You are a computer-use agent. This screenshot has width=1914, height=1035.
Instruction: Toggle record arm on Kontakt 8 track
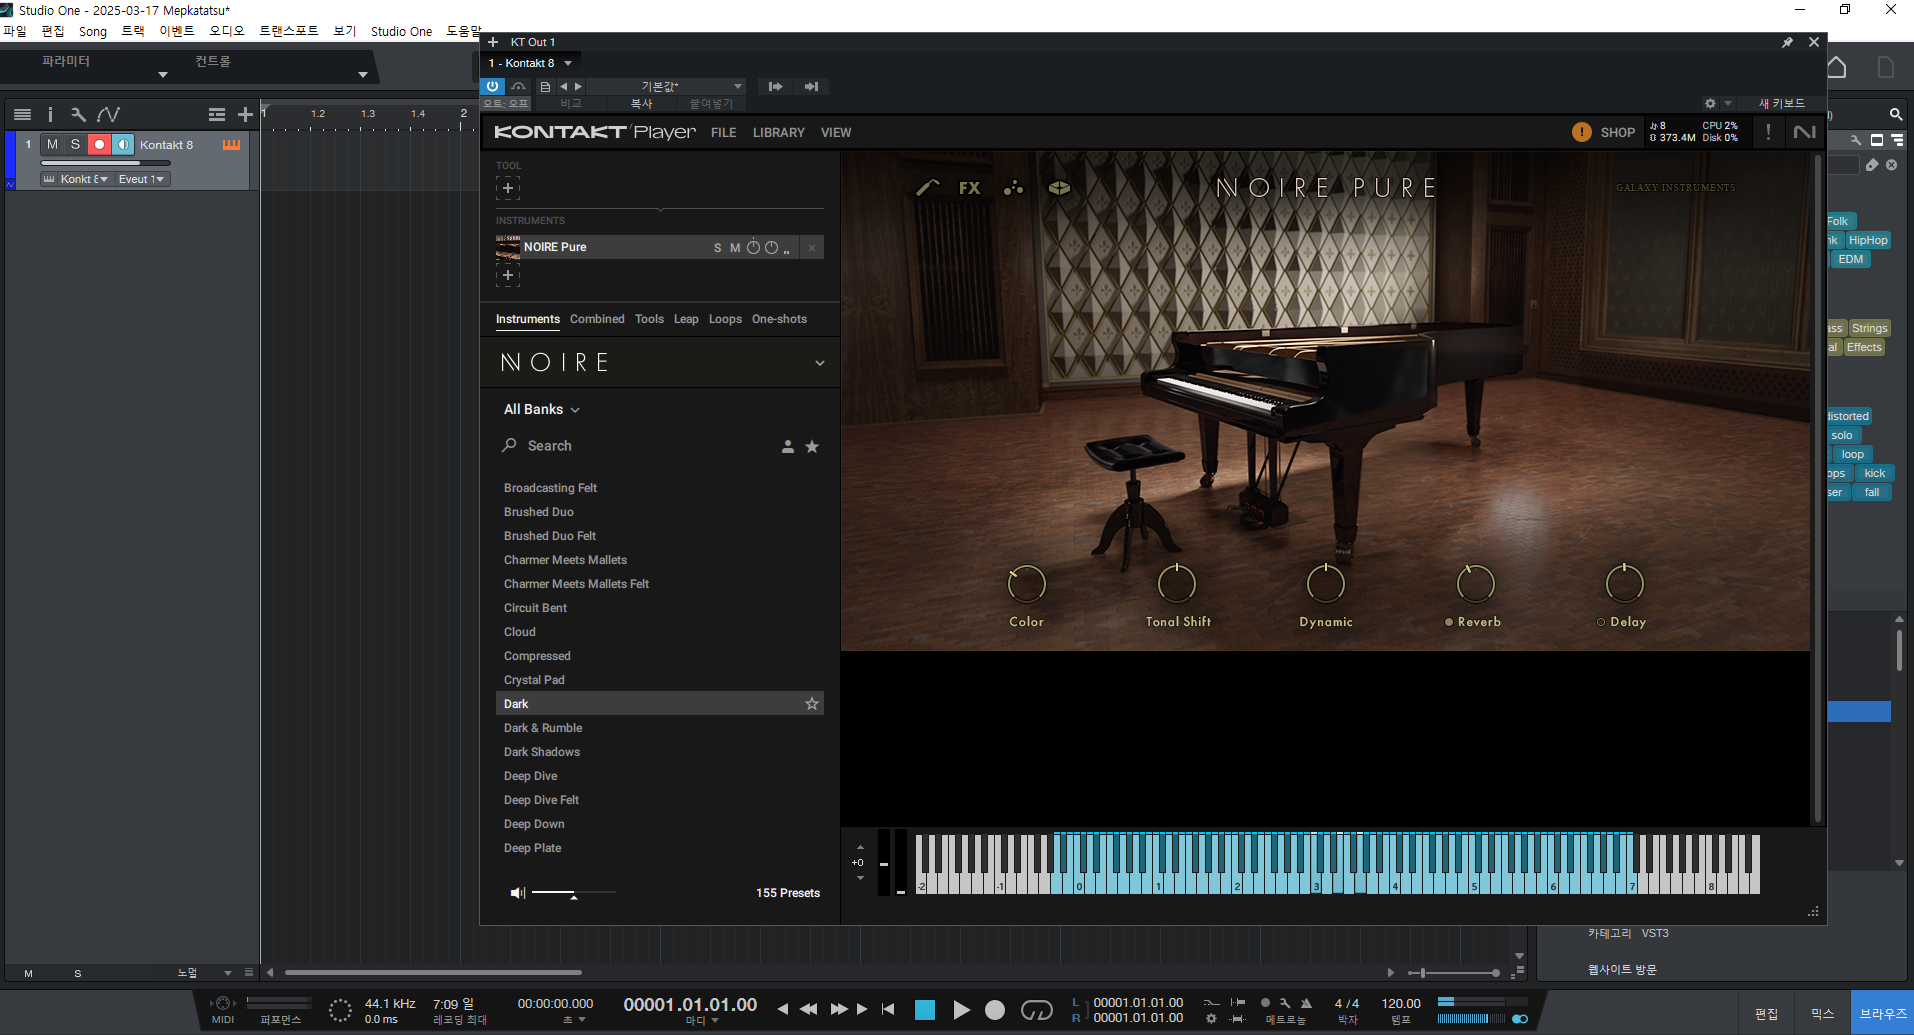click(99, 145)
